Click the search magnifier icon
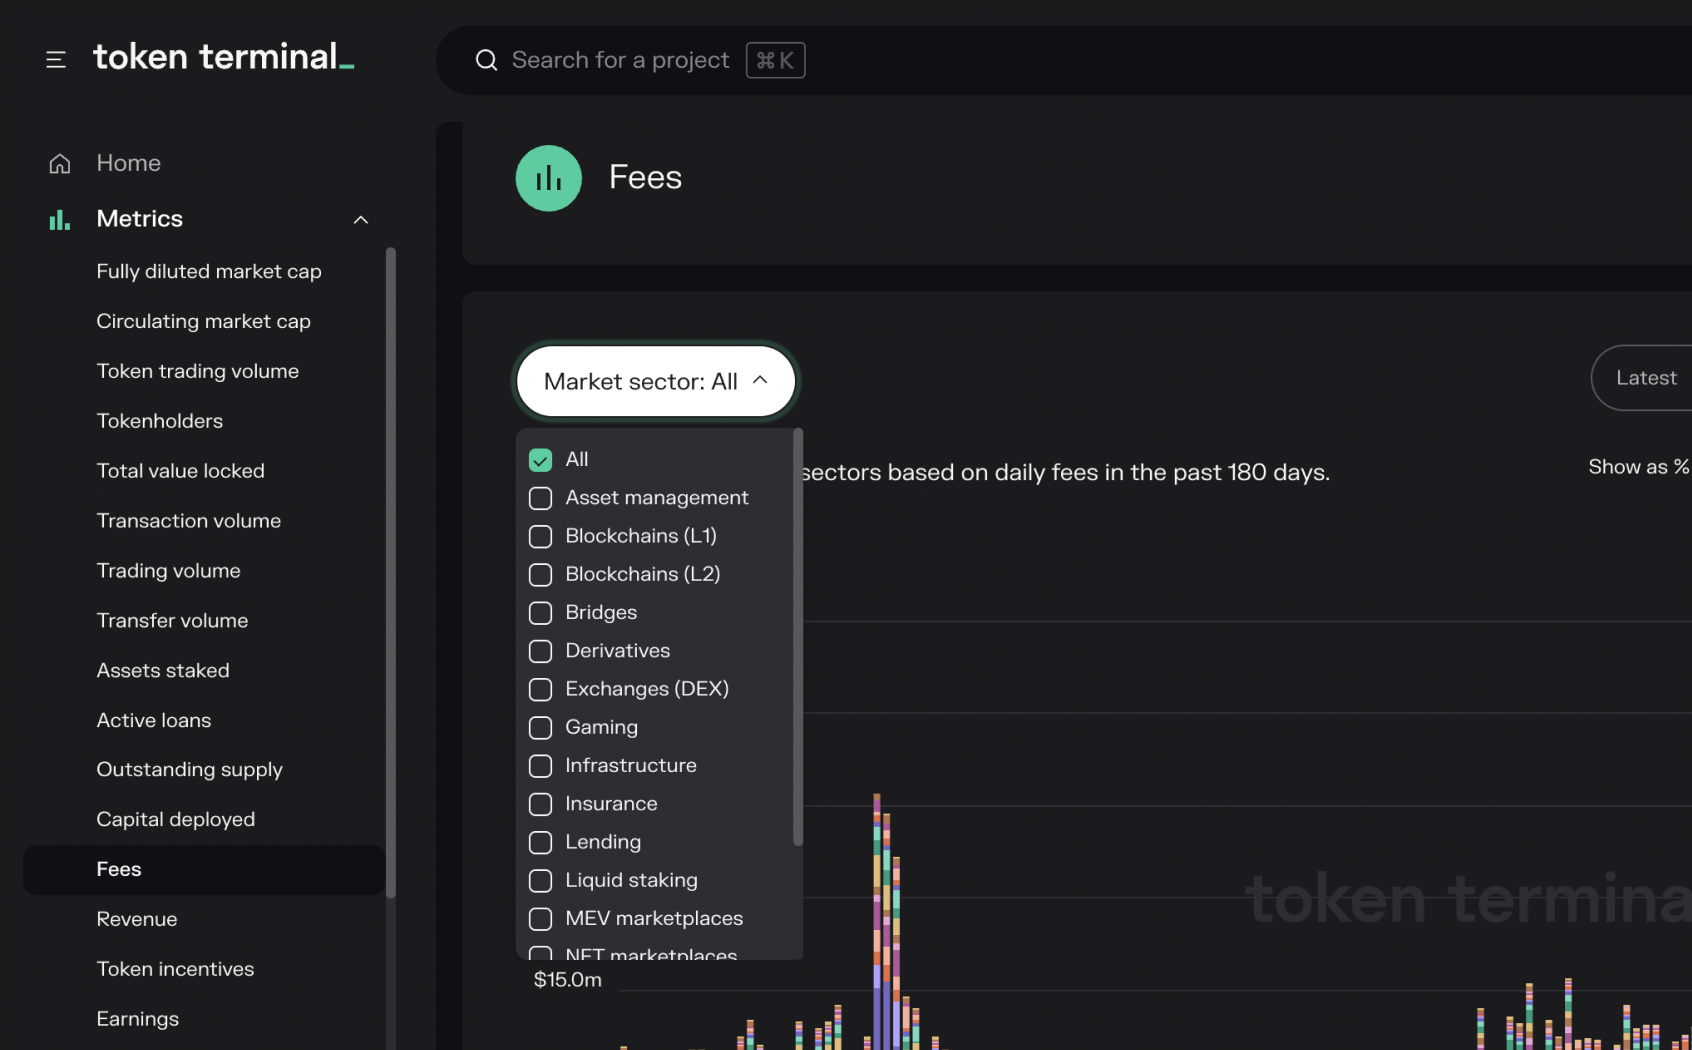Viewport: 1692px width, 1050px height. (487, 60)
